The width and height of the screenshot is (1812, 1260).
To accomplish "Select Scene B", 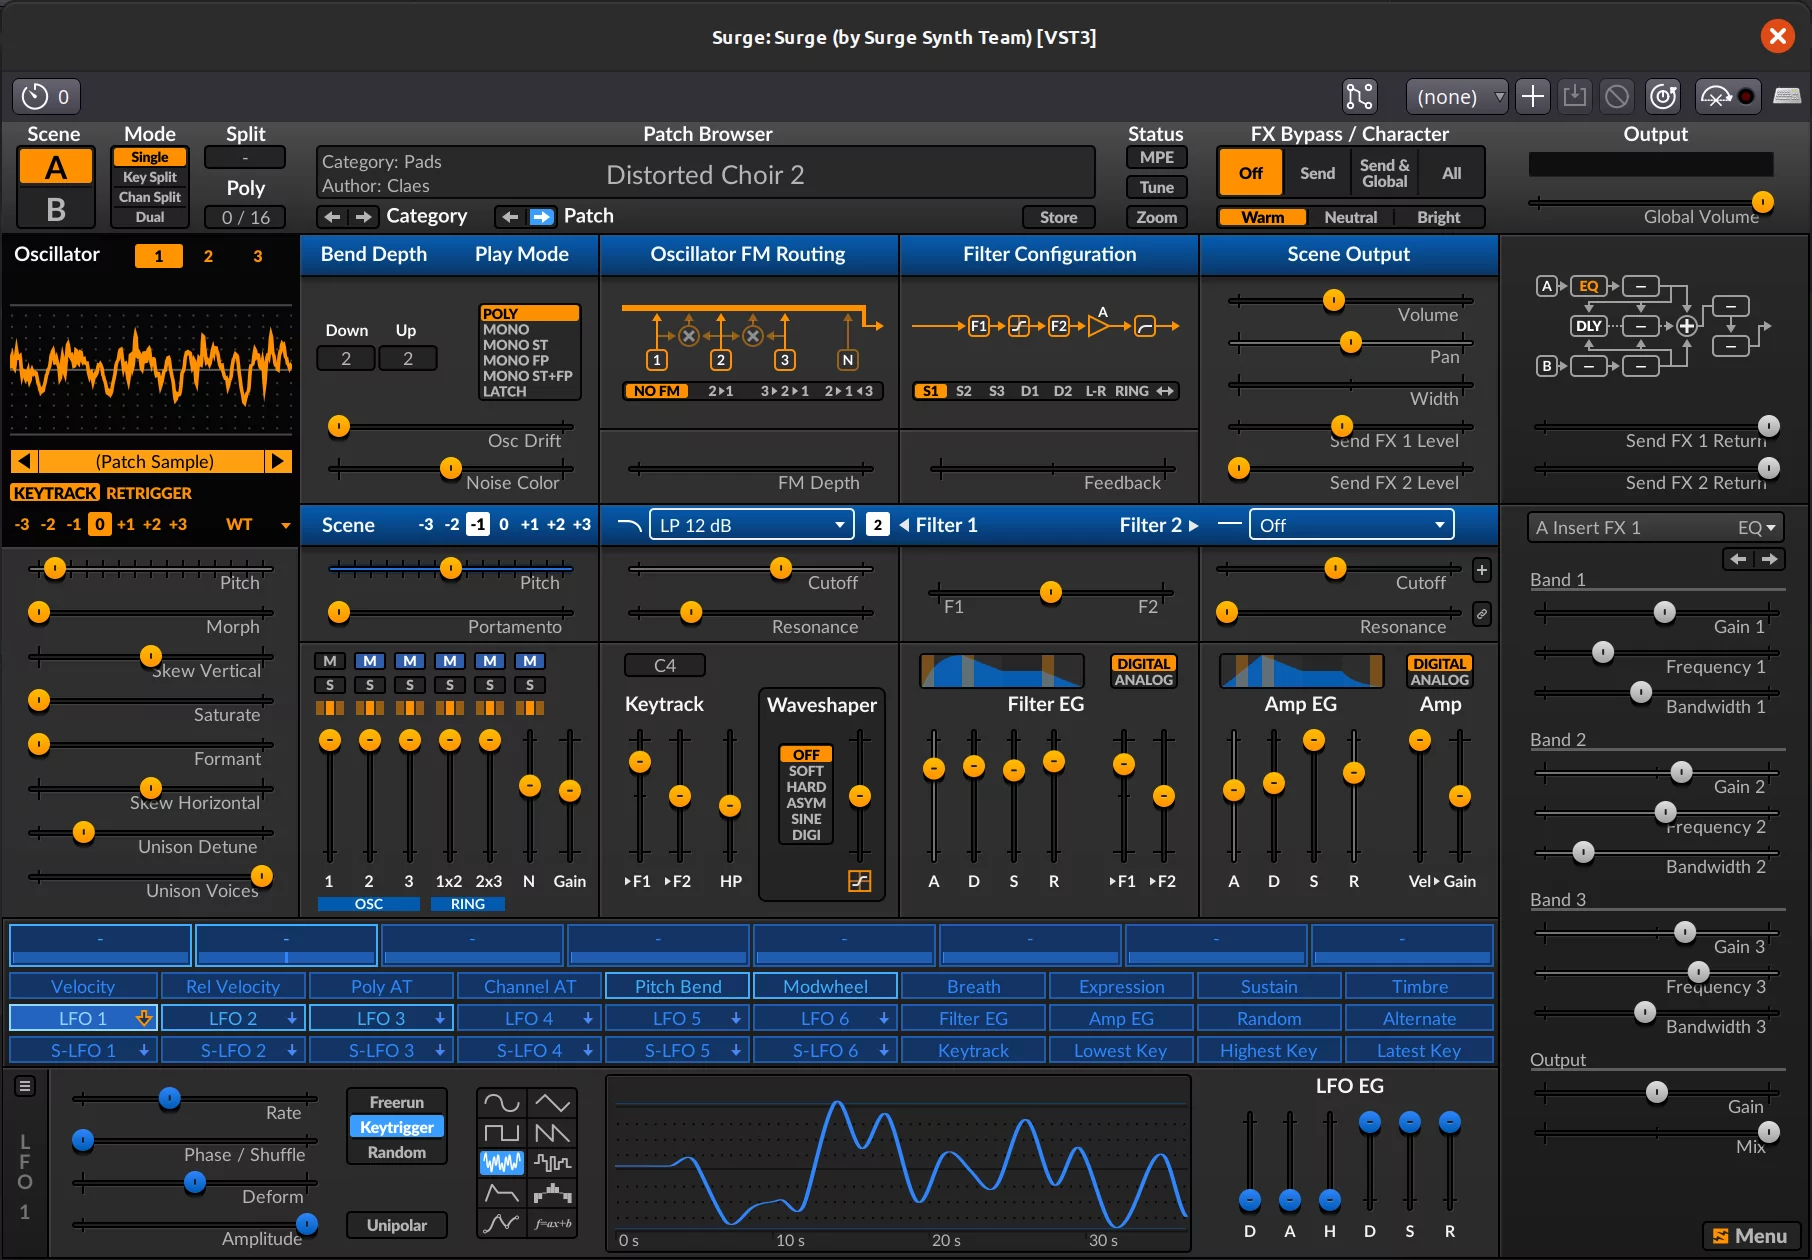I will (x=56, y=209).
